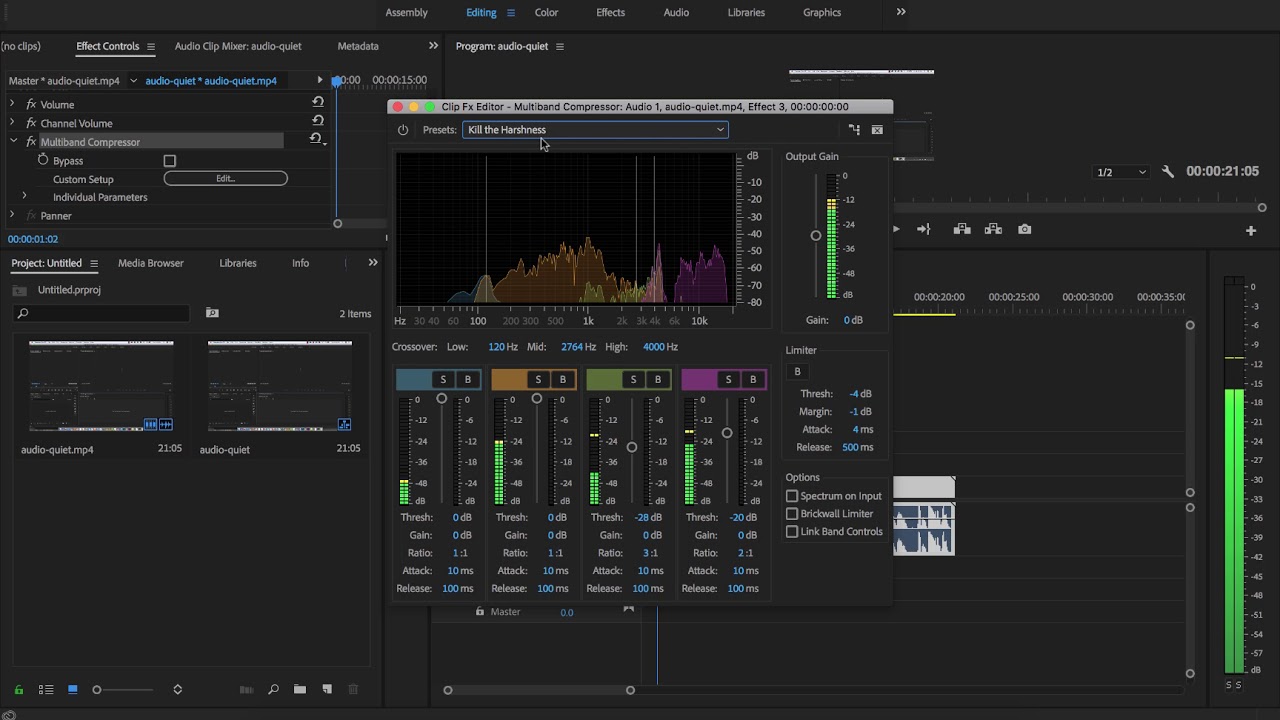Open the Libraries workspace tab at top
The height and width of the screenshot is (720, 1280).
(x=746, y=12)
